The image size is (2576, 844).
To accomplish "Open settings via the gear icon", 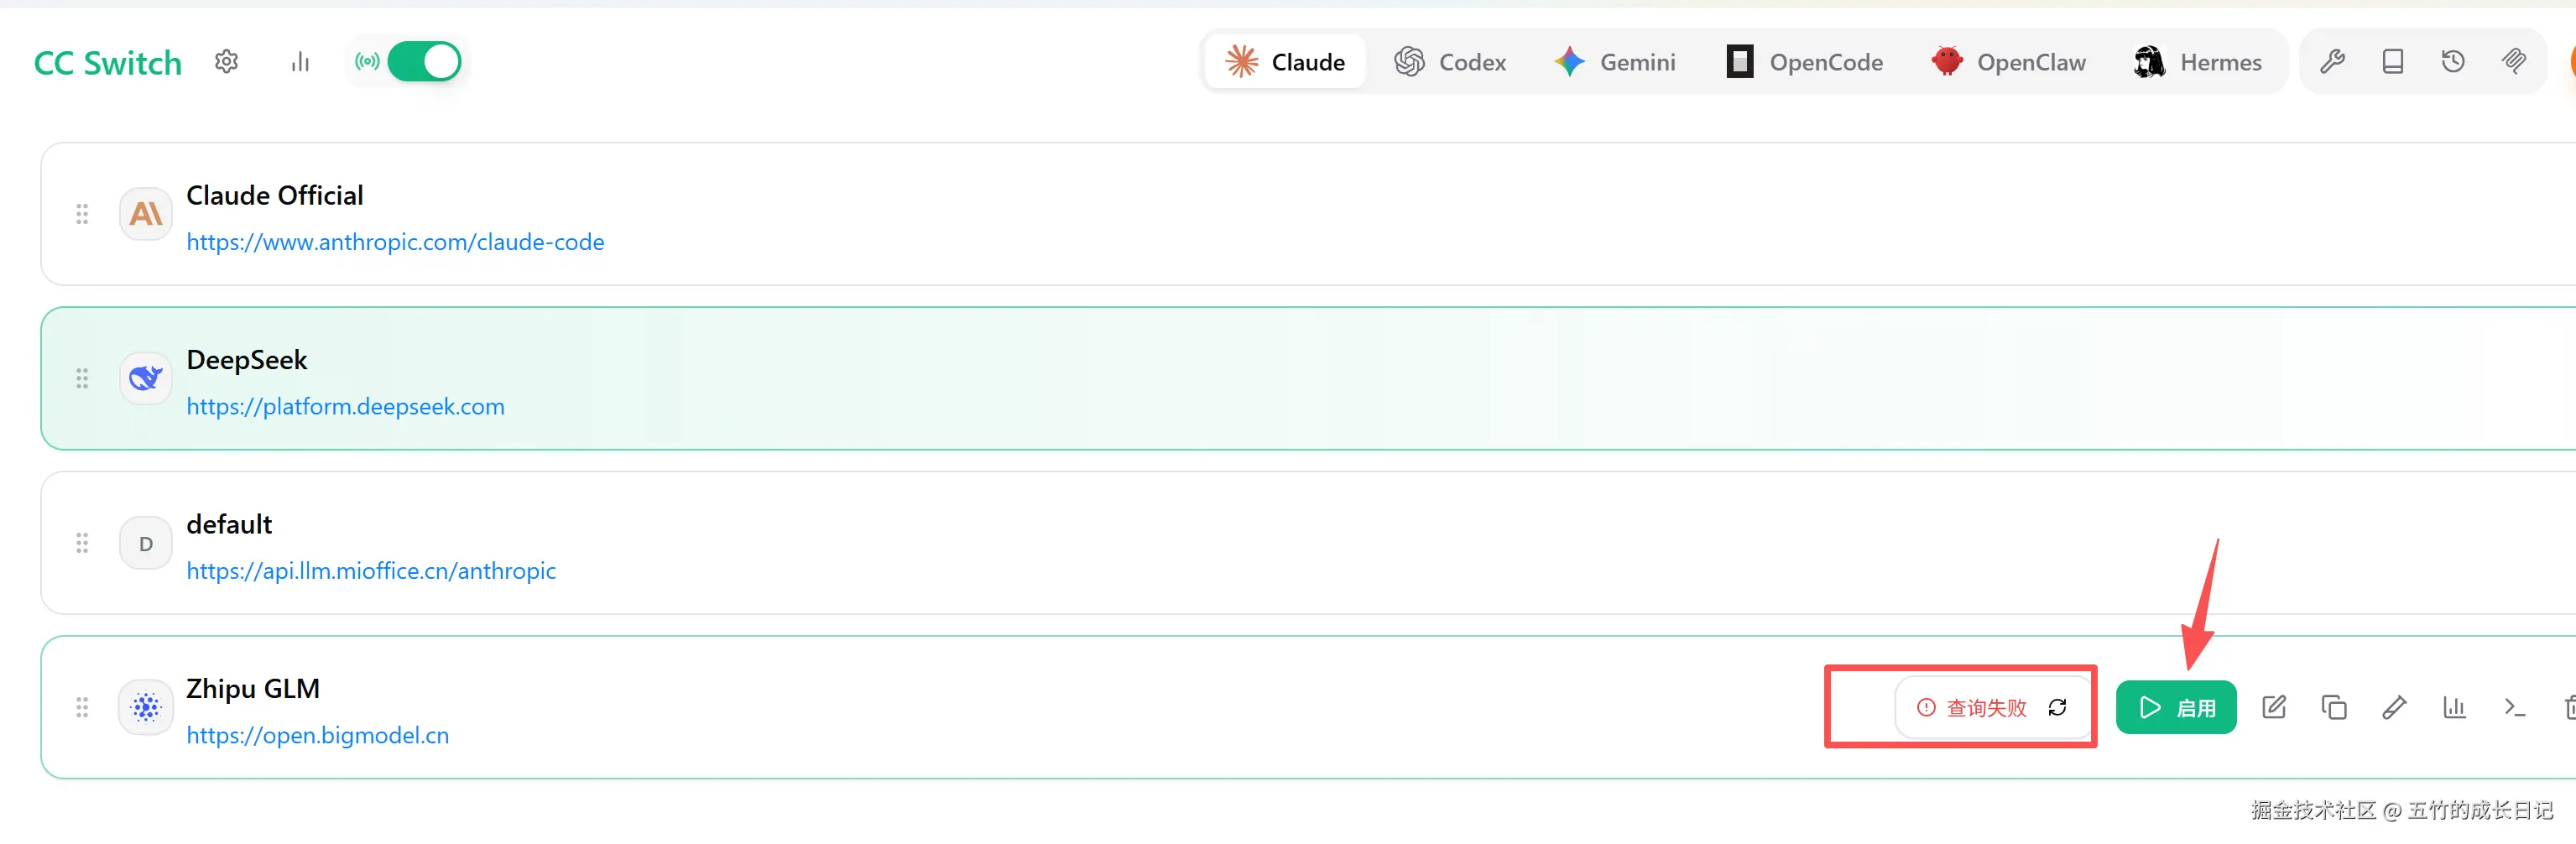I will click(227, 62).
